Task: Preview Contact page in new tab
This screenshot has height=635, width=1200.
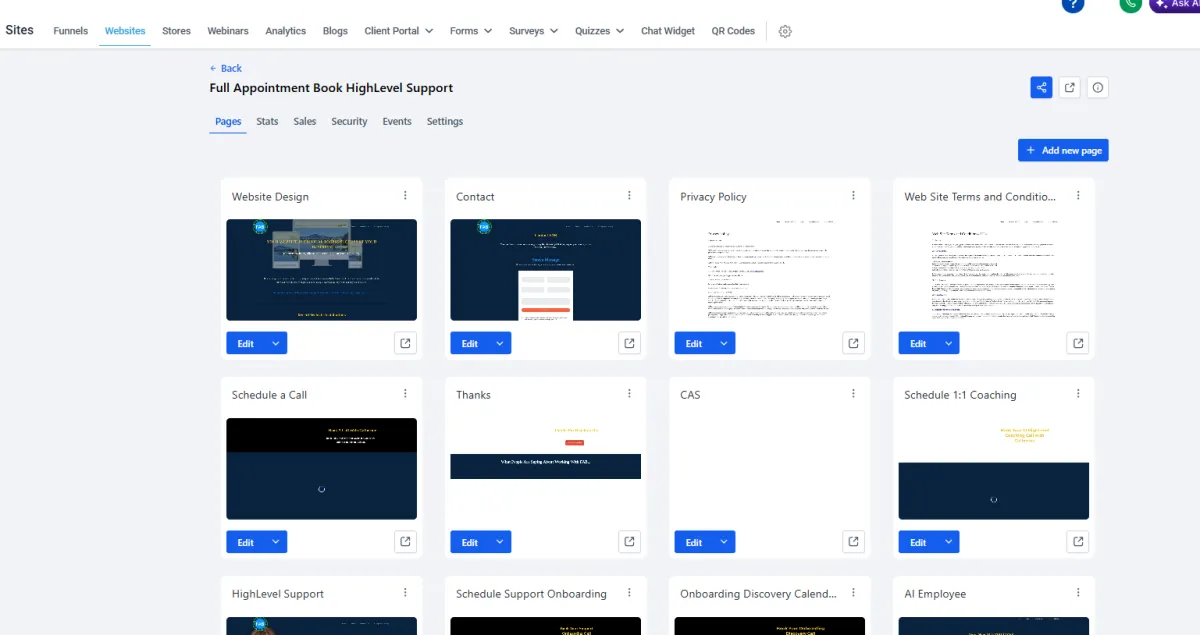Action: 629,343
